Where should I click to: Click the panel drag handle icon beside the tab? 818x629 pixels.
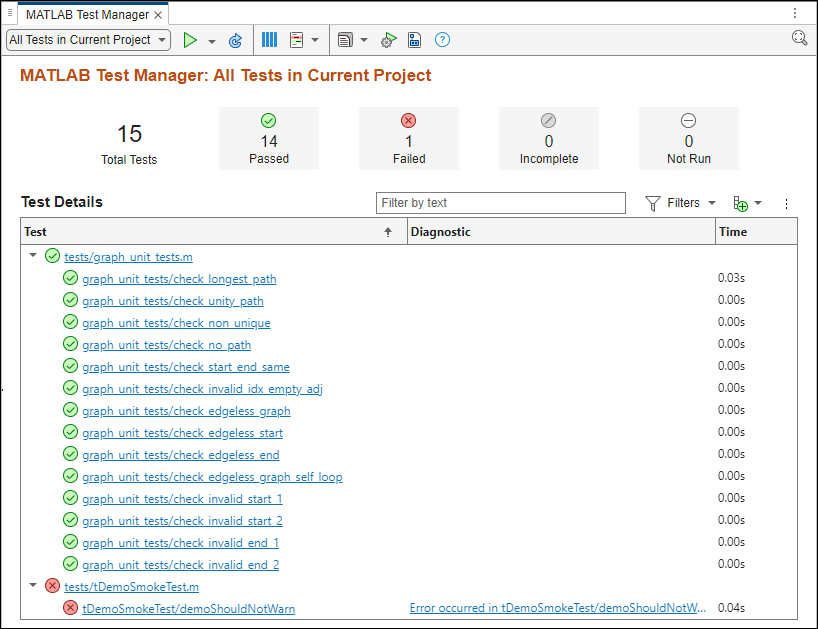pyautogui.click(x=9, y=12)
